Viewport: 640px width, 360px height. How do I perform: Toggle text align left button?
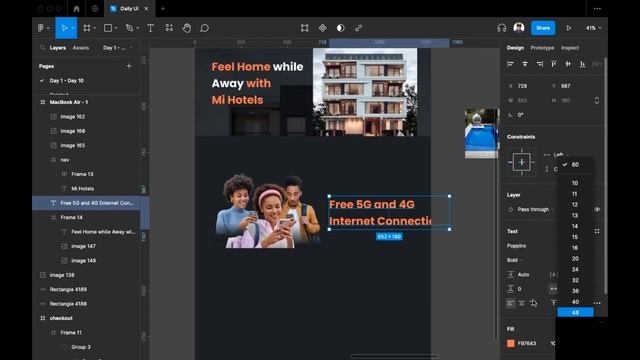[x=511, y=303]
